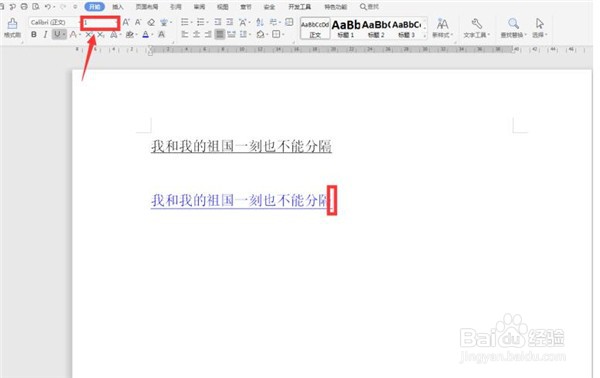Toggle align right

[x=208, y=35]
